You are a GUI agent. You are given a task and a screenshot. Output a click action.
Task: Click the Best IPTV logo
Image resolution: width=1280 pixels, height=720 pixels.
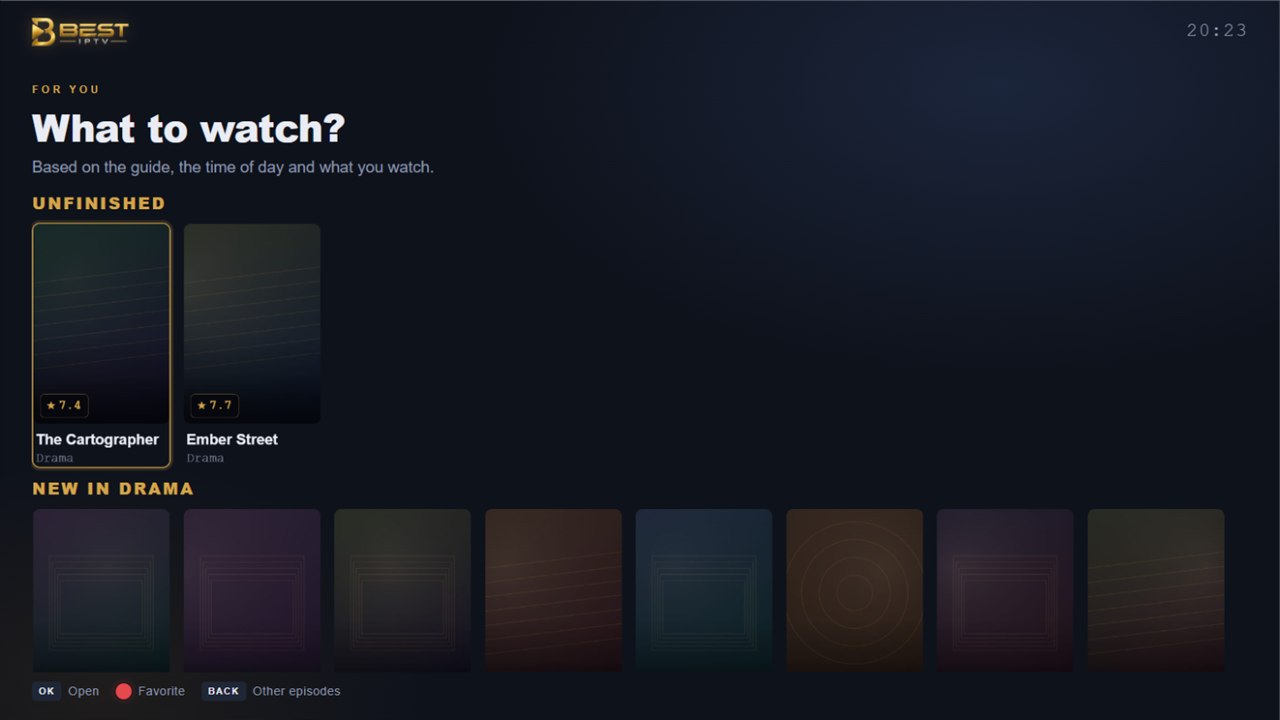pos(80,32)
